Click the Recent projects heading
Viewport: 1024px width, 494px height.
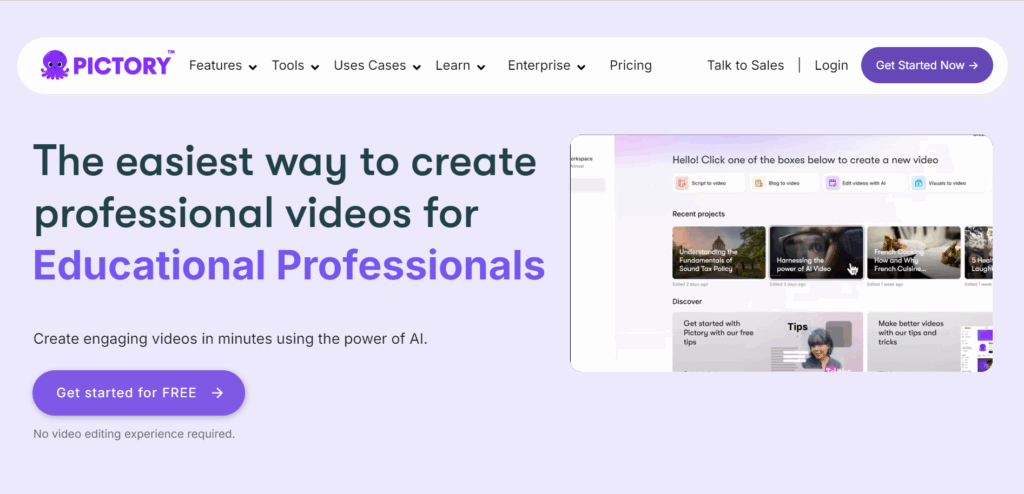pyautogui.click(x=698, y=214)
